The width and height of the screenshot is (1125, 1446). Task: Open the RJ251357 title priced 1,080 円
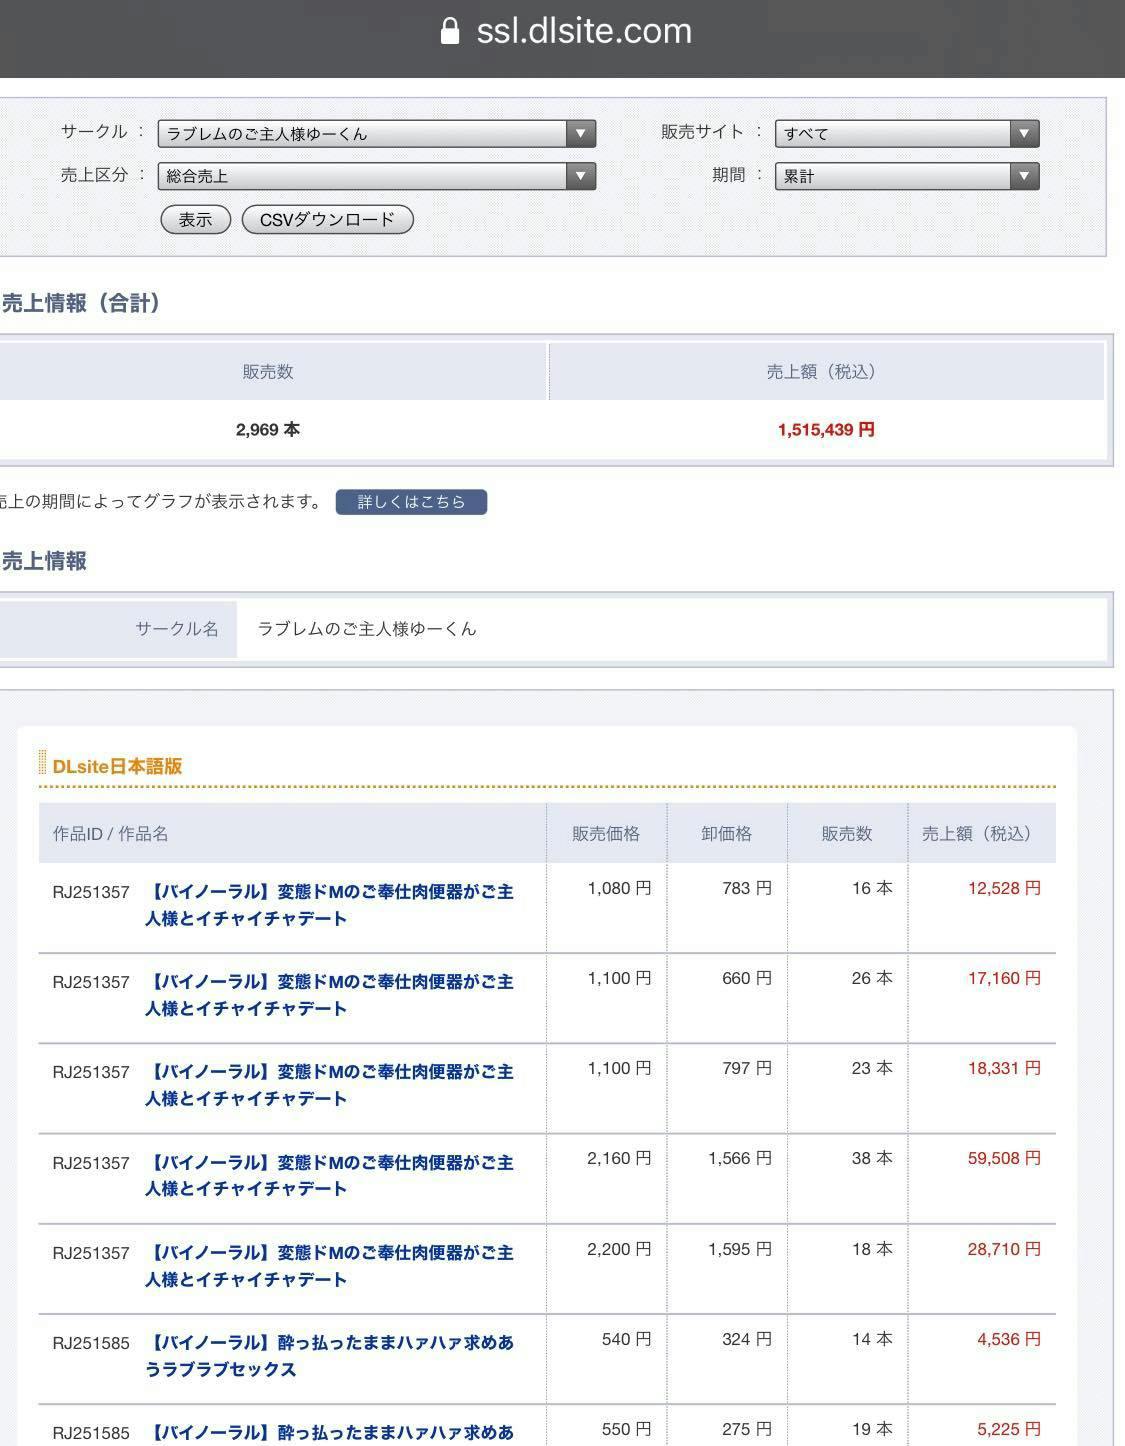tap(330, 905)
